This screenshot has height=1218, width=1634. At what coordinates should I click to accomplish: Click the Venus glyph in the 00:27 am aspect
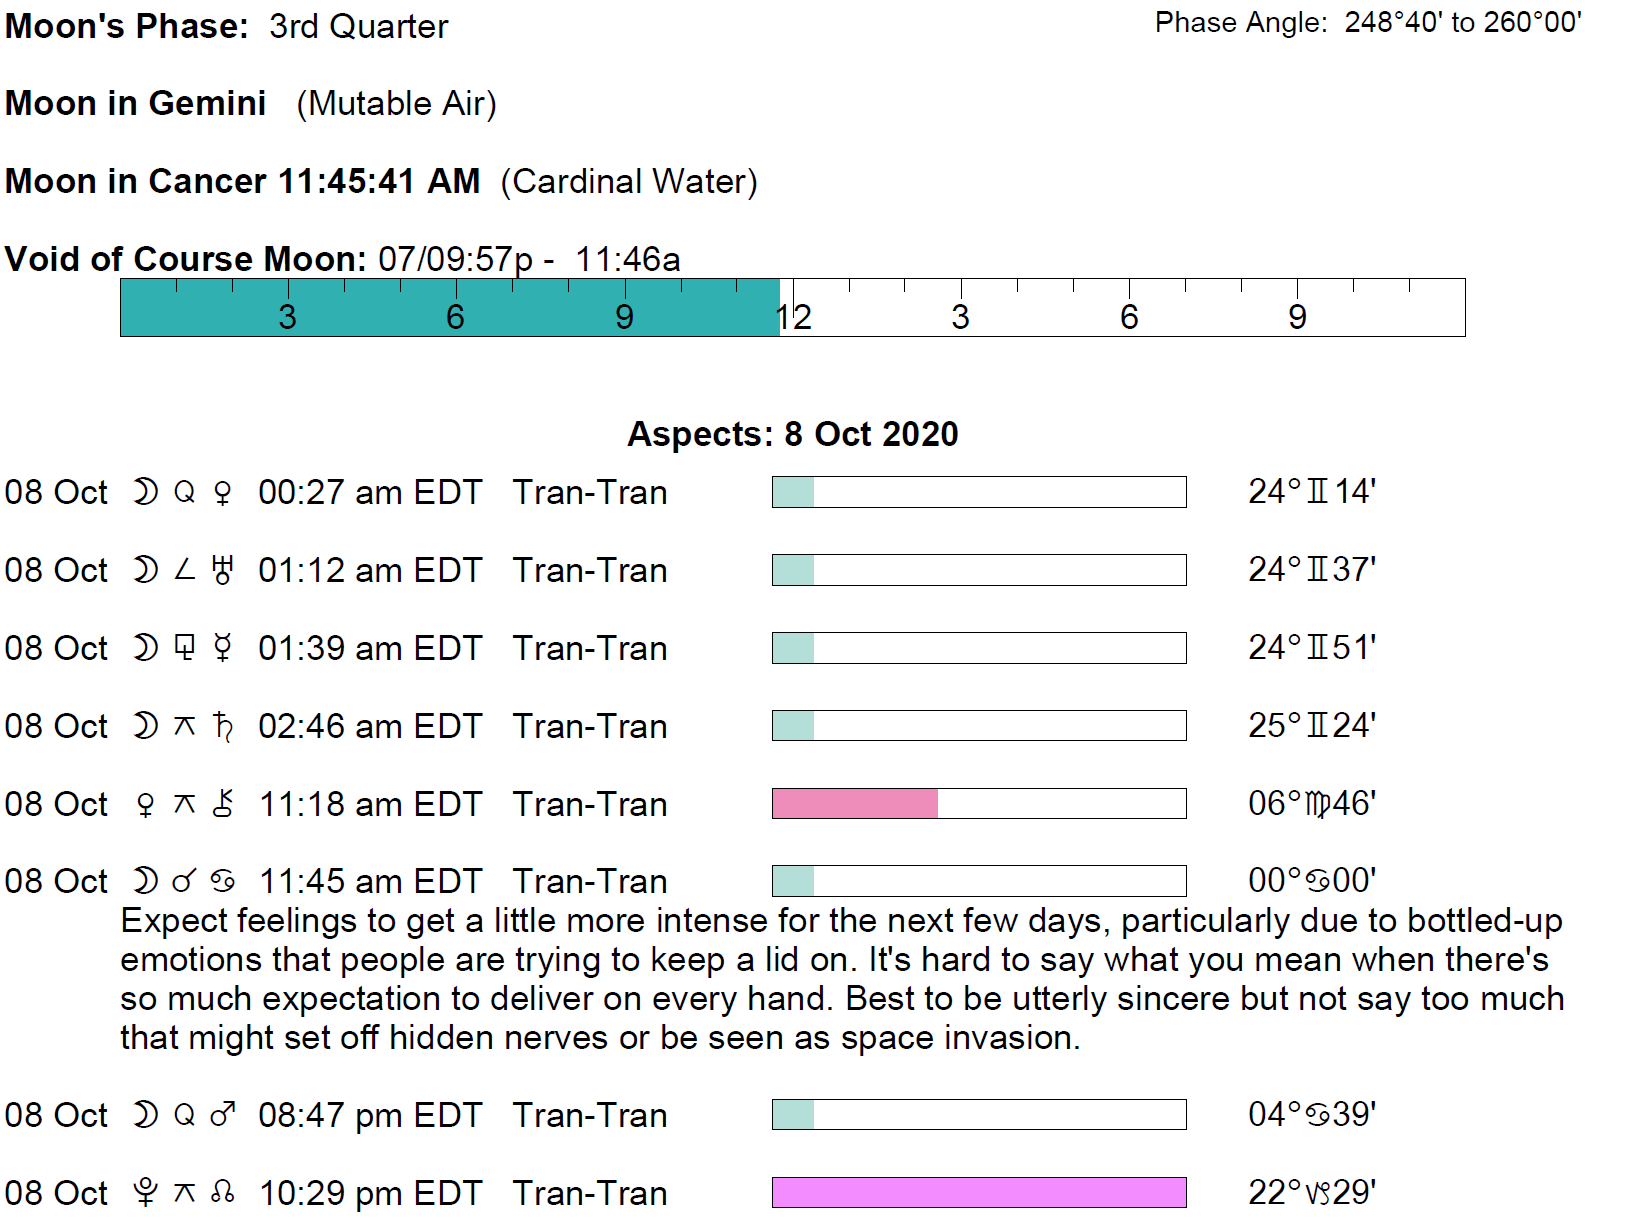(x=223, y=492)
